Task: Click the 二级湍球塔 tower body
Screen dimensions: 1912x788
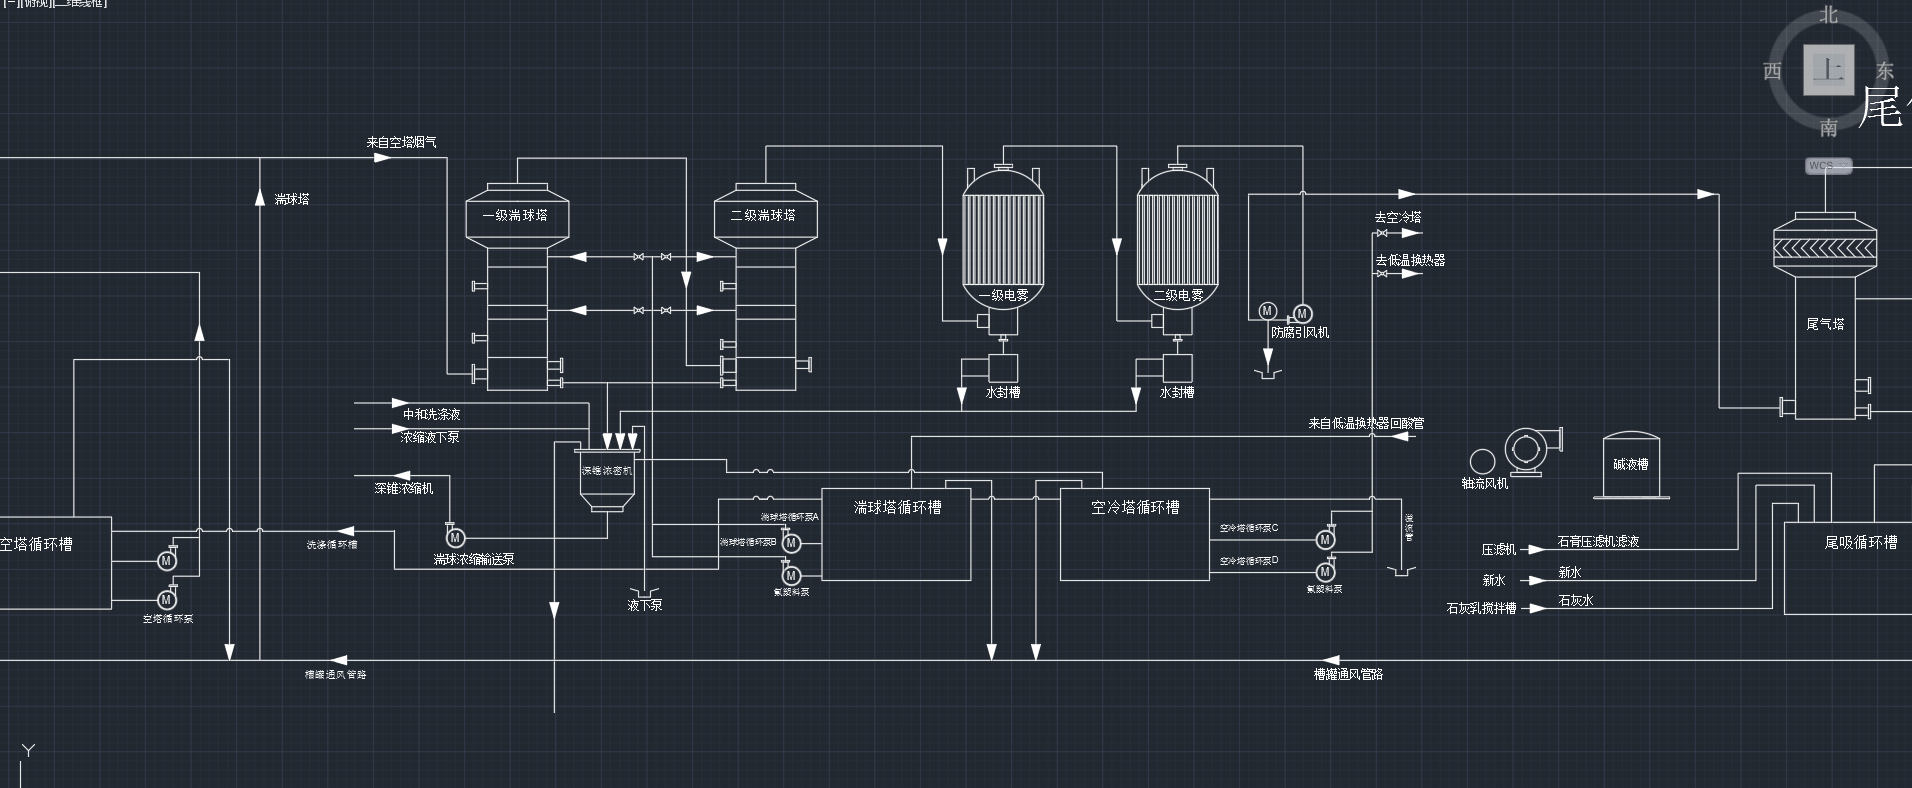Action: [765, 320]
